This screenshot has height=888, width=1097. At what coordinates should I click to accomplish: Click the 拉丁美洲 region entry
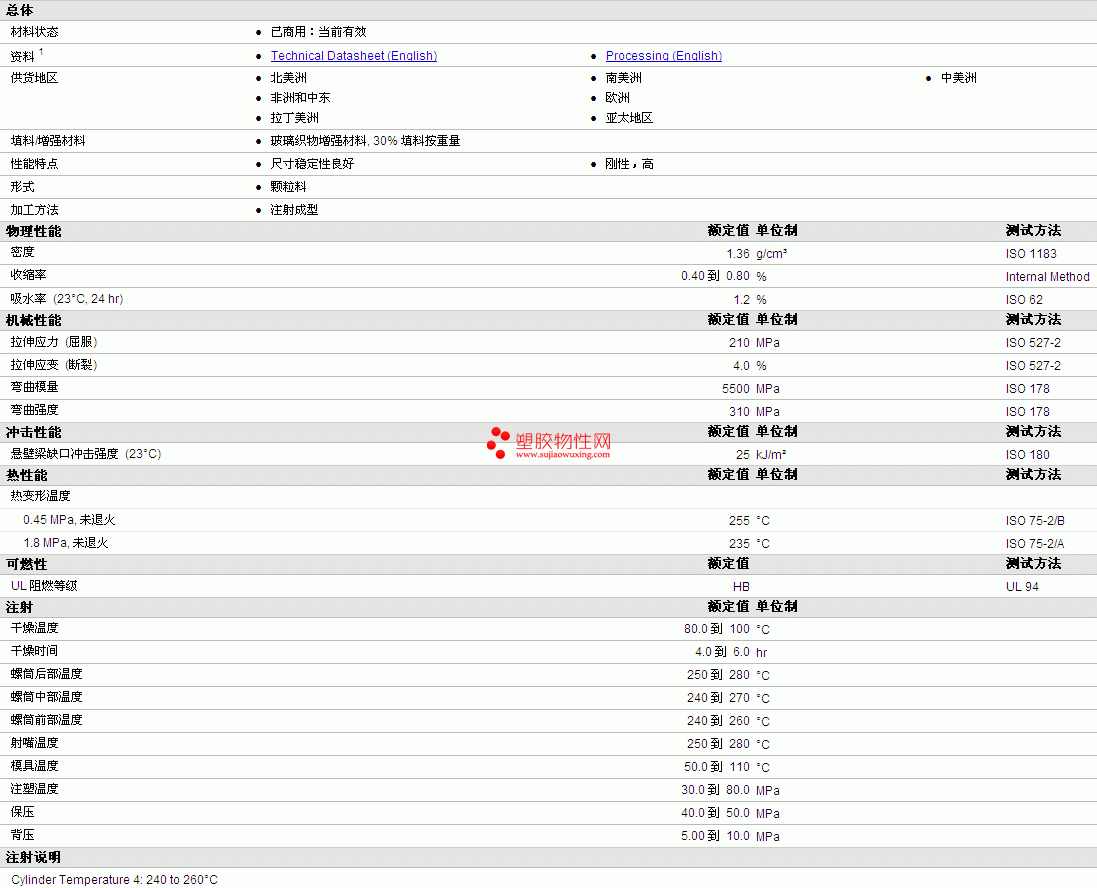[295, 118]
